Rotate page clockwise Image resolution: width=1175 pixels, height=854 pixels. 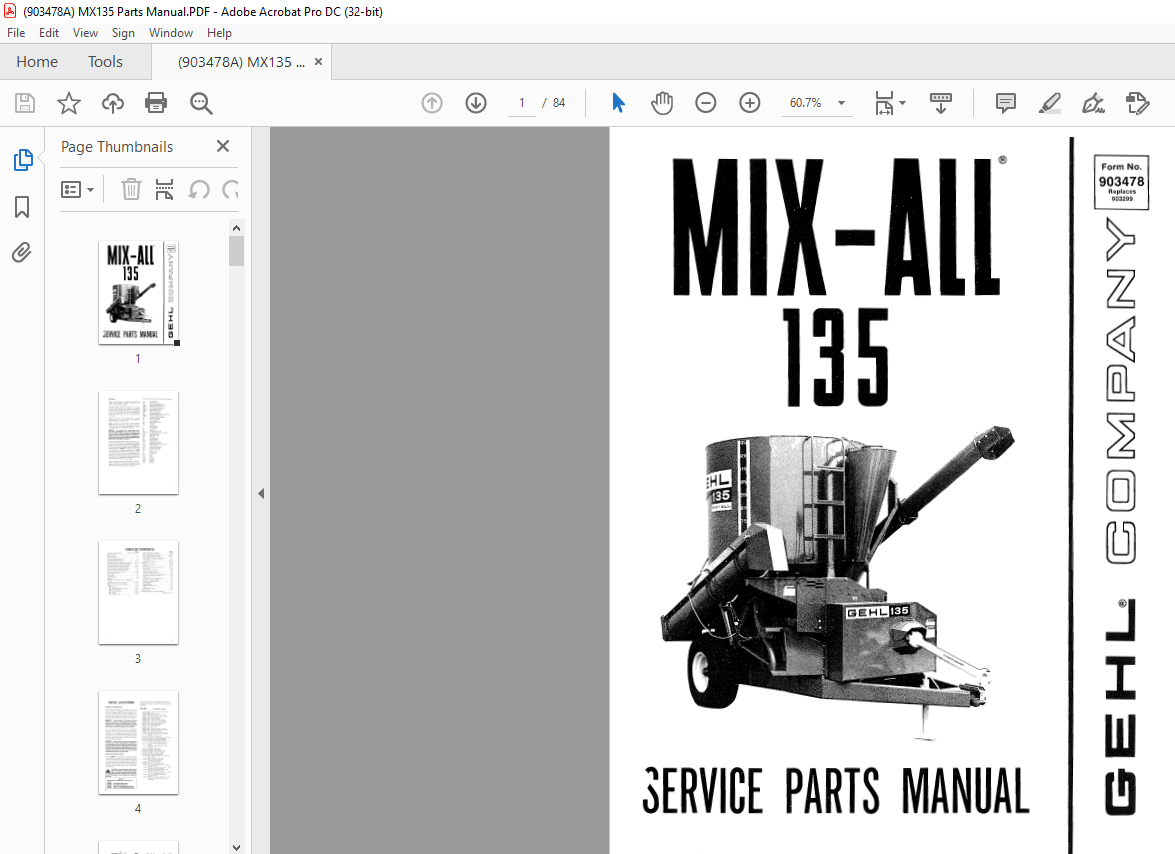pos(231,190)
